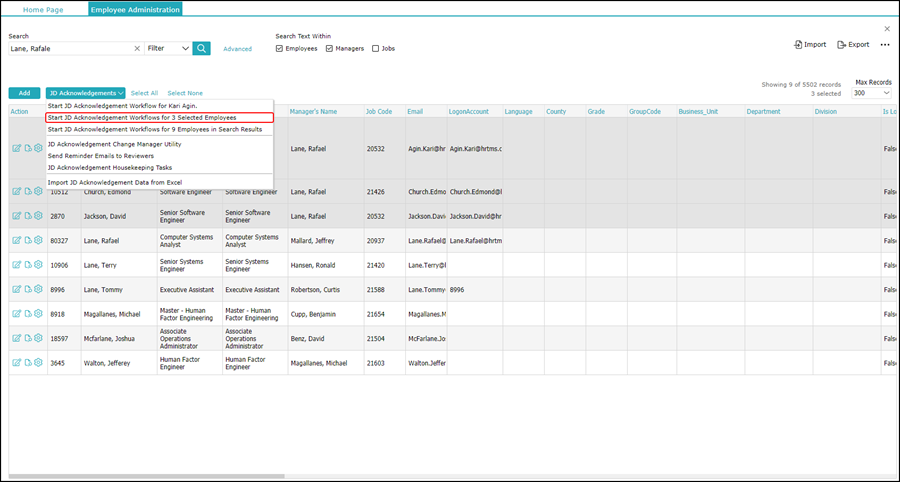Click the edit icon for Lane, Rafael row
This screenshot has width=900, height=482.
pos(16,240)
